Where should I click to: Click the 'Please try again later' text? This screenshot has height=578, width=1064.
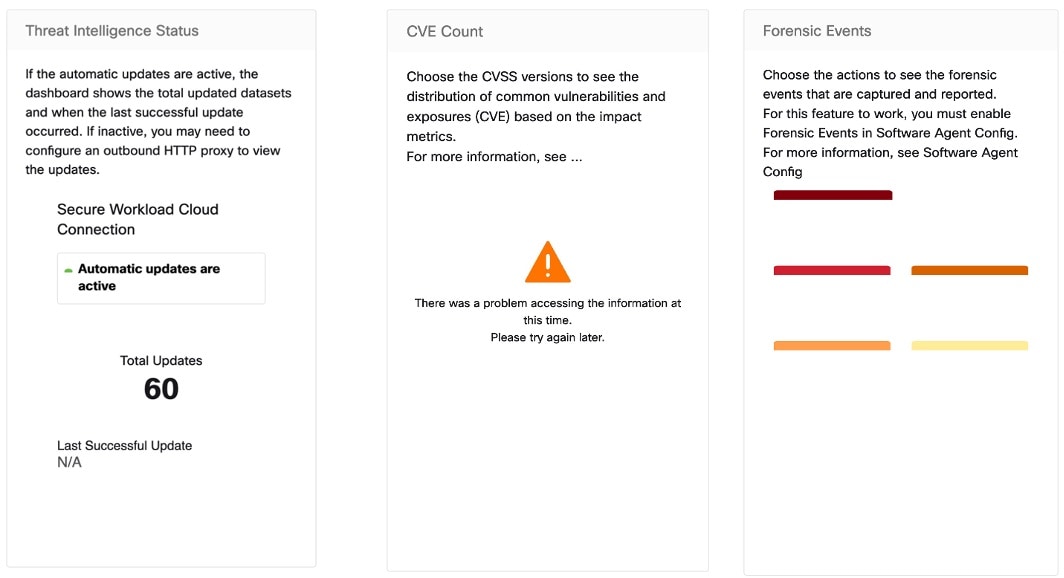click(x=548, y=337)
